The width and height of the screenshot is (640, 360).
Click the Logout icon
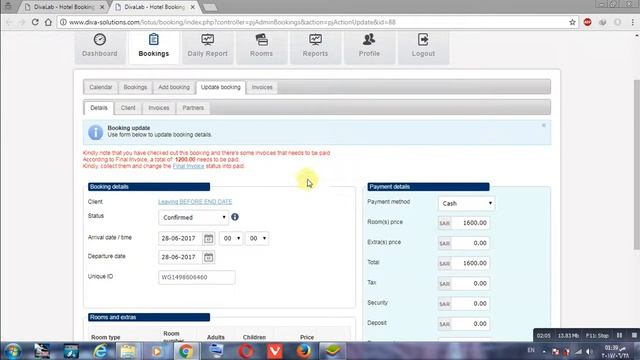coord(423,40)
